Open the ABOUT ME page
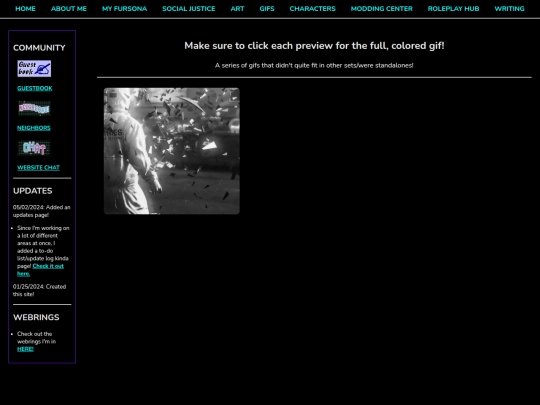This screenshot has height=405, width=540. 69,9
